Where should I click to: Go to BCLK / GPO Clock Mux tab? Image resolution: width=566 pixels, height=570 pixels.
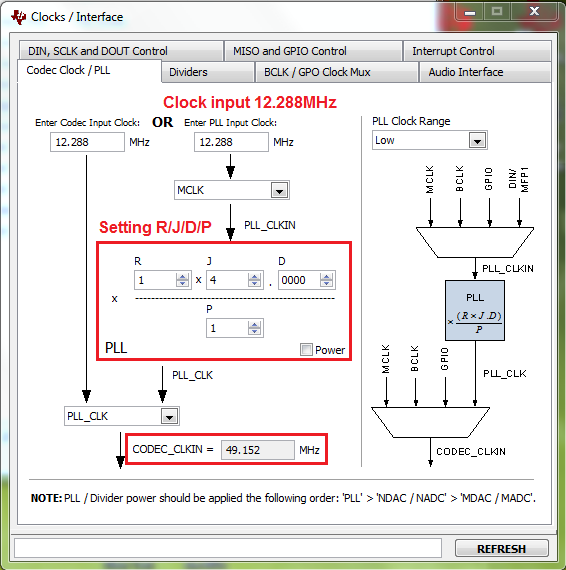(336, 72)
